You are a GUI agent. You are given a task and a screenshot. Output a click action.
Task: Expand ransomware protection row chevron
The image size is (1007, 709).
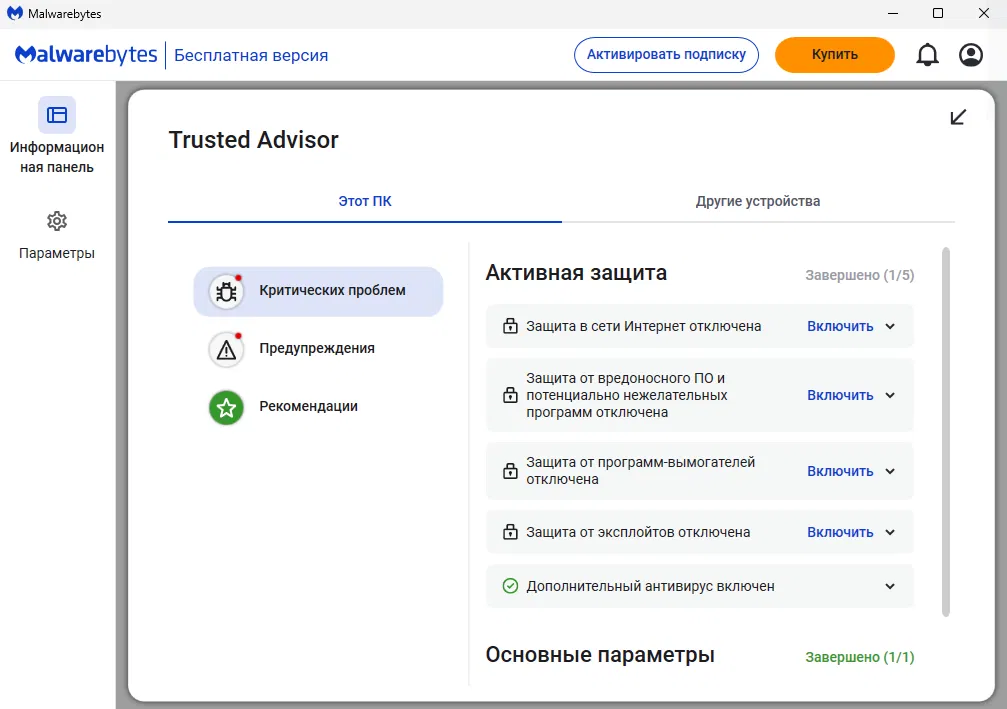click(890, 471)
